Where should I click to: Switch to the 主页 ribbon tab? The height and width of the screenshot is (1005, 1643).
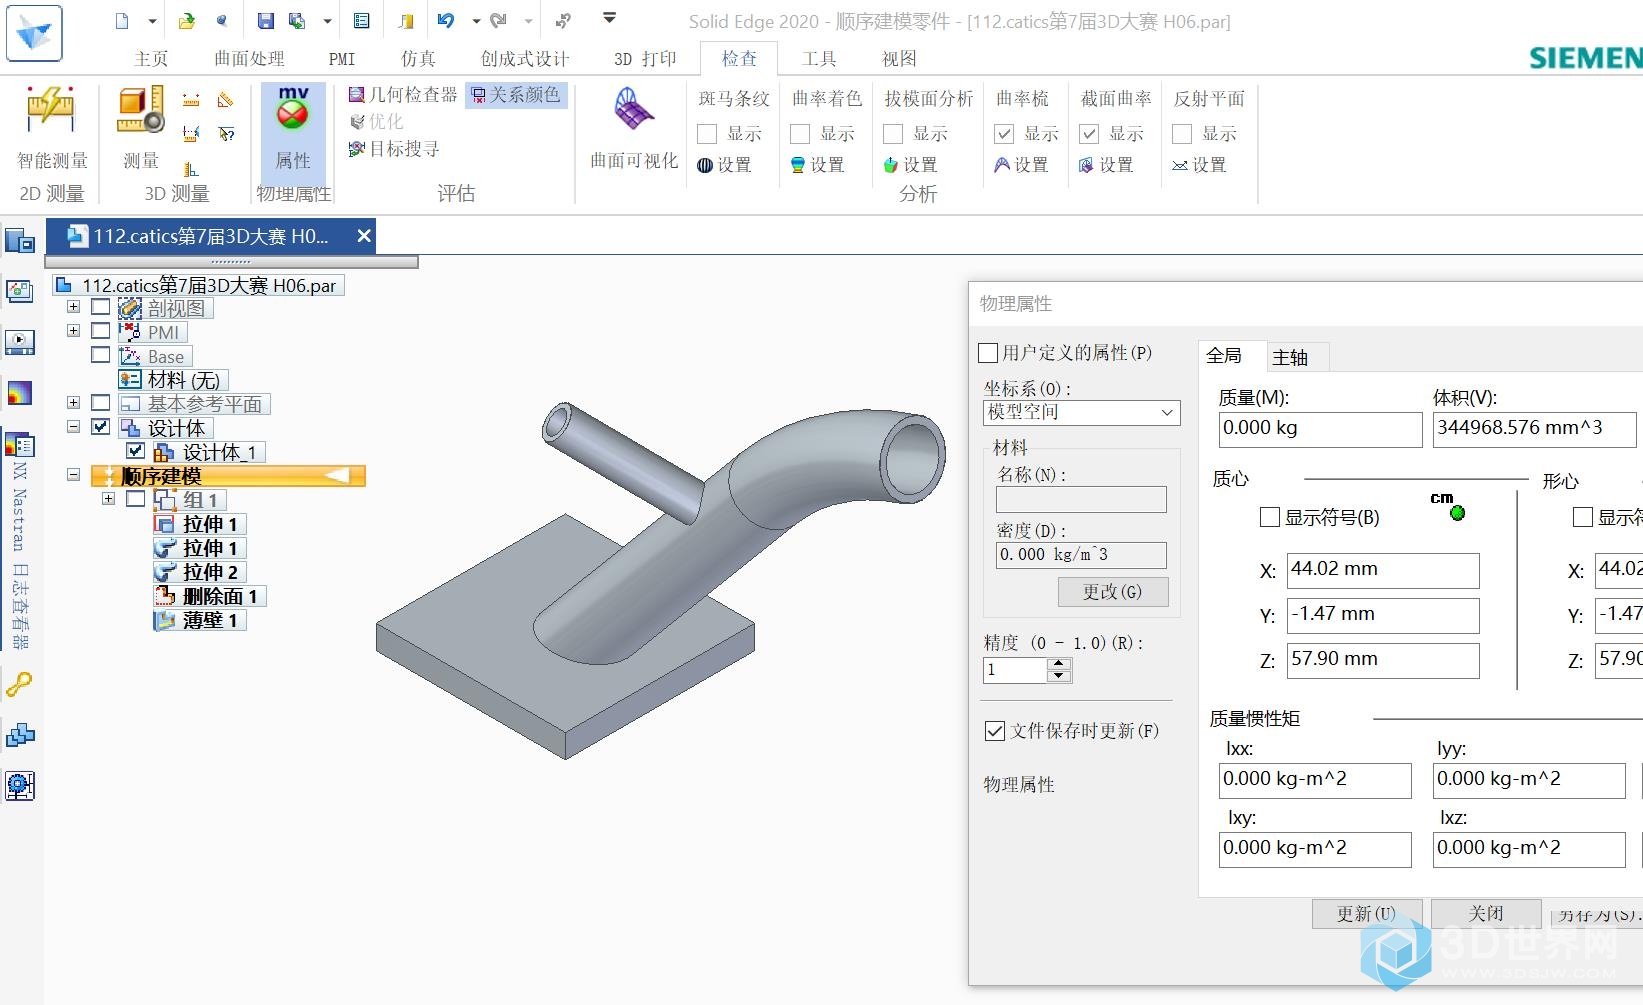click(152, 59)
